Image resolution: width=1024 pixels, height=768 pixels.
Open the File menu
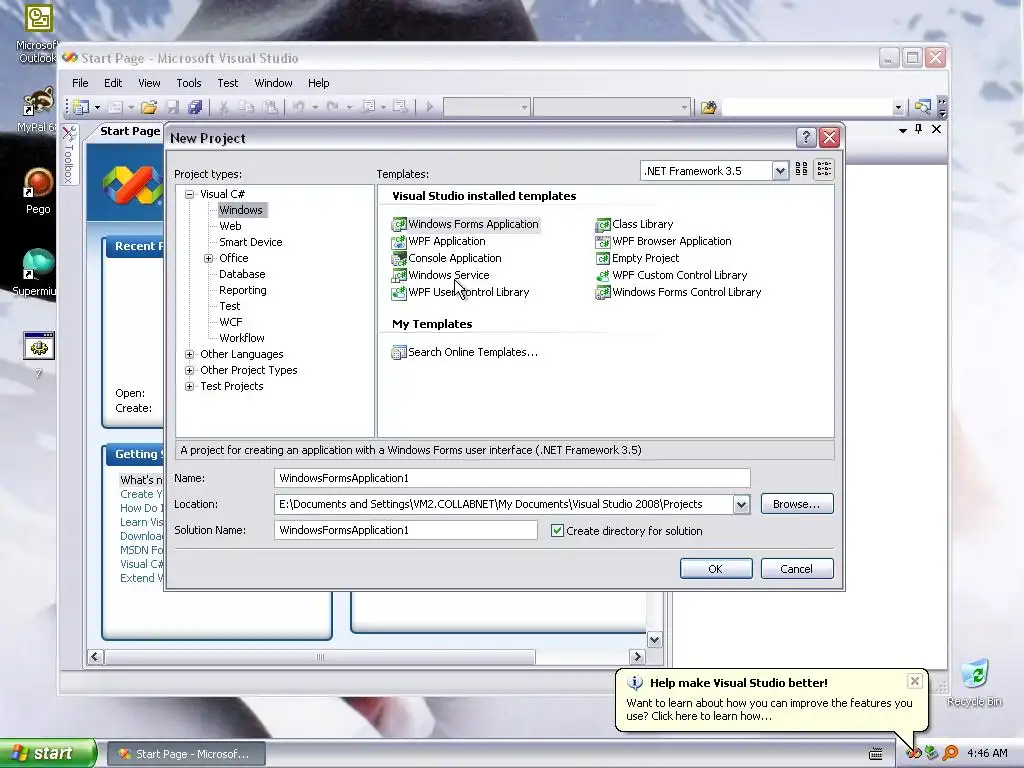[80, 83]
